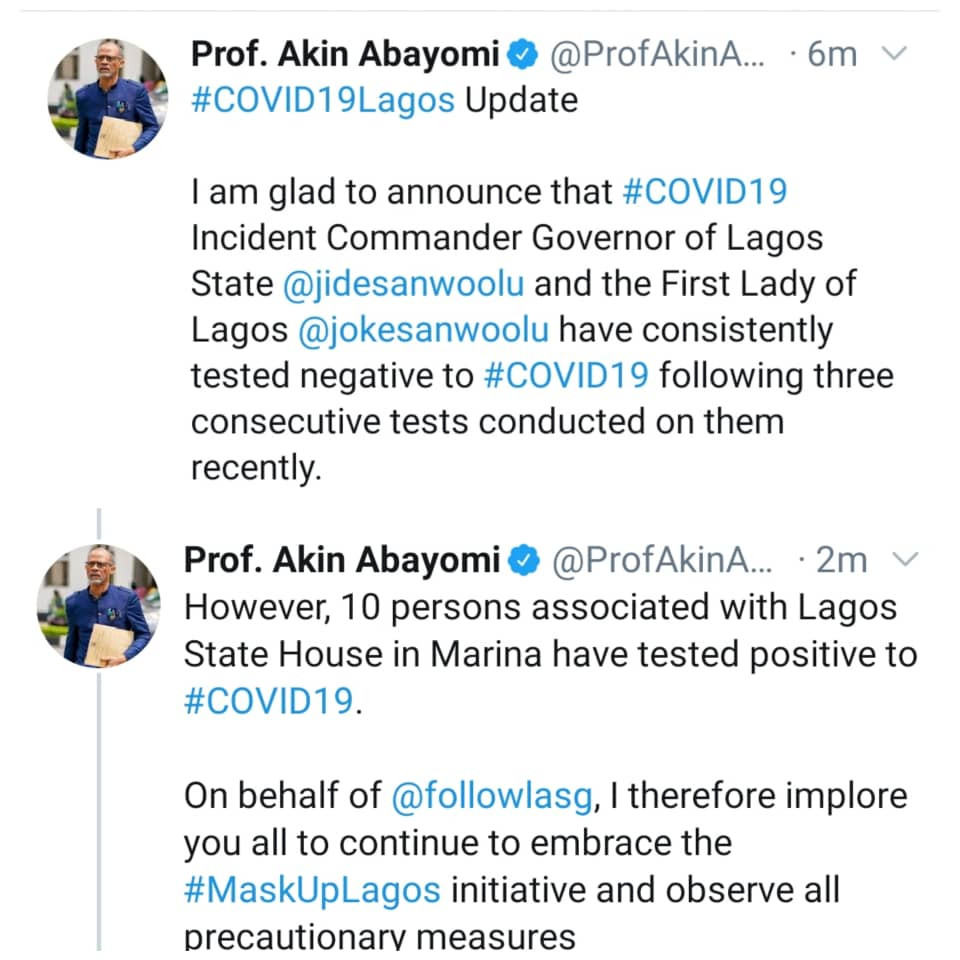Open the #MaskUpLagos hashtag
The height and width of the screenshot is (960, 960).
click(312, 891)
